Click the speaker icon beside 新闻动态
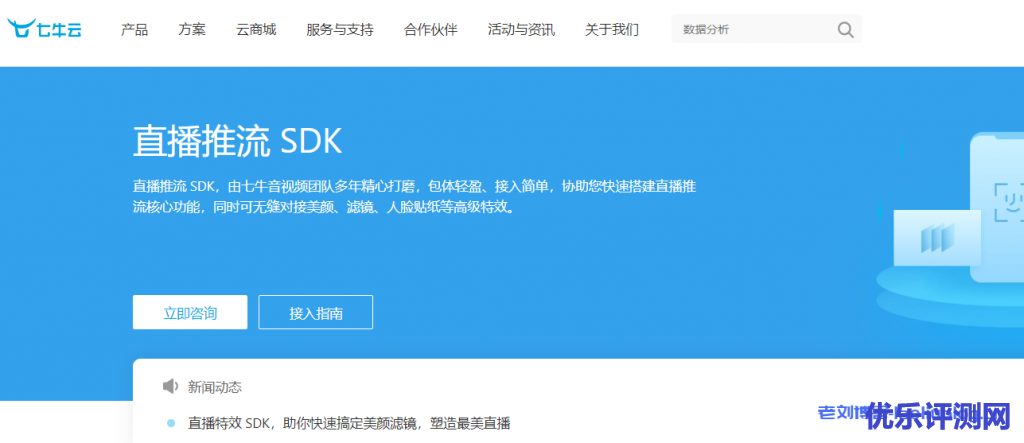This screenshot has height=443, width=1024. pyautogui.click(x=170, y=387)
